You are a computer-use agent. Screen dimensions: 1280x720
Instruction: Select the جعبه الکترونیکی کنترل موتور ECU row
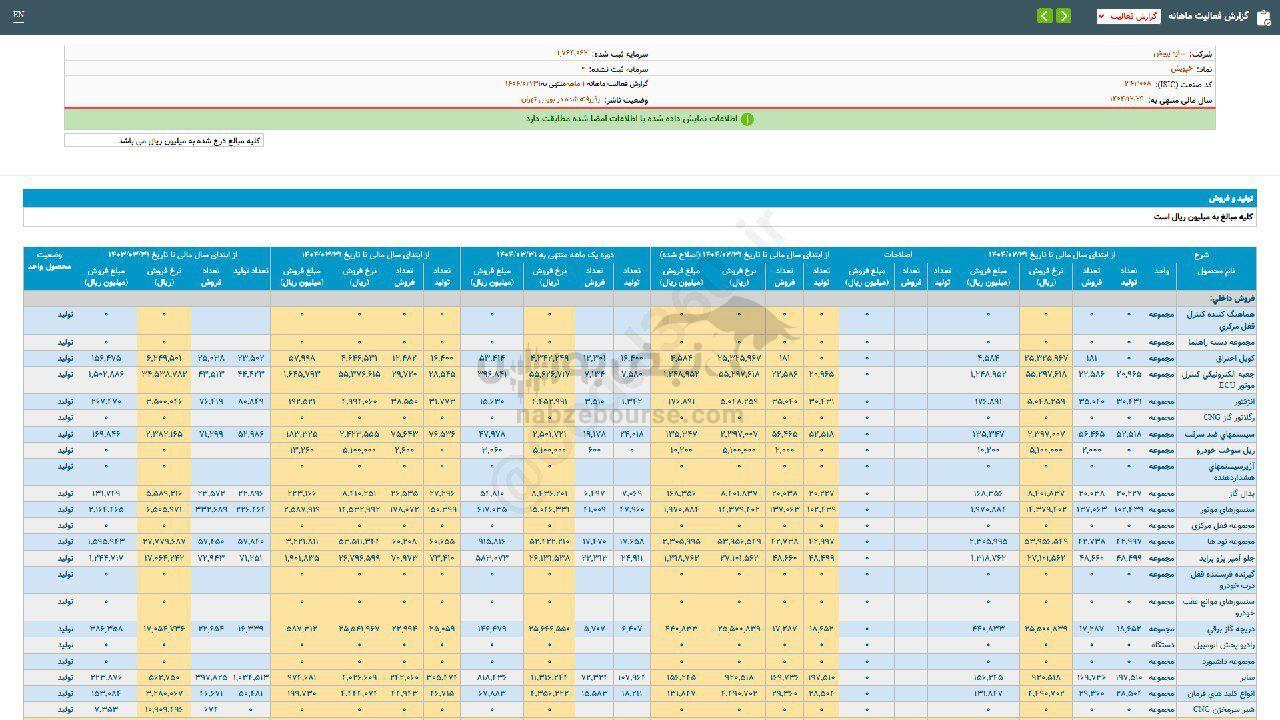(x=1217, y=377)
